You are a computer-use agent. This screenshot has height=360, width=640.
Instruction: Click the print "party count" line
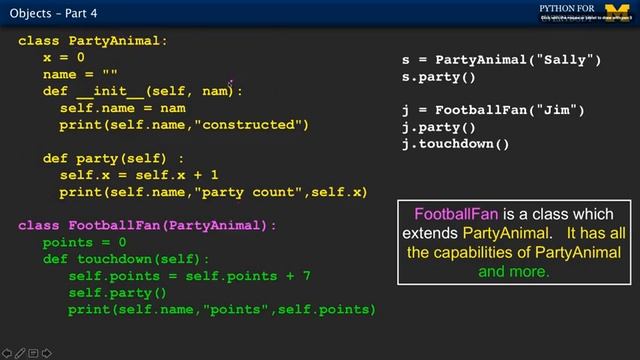point(213,192)
